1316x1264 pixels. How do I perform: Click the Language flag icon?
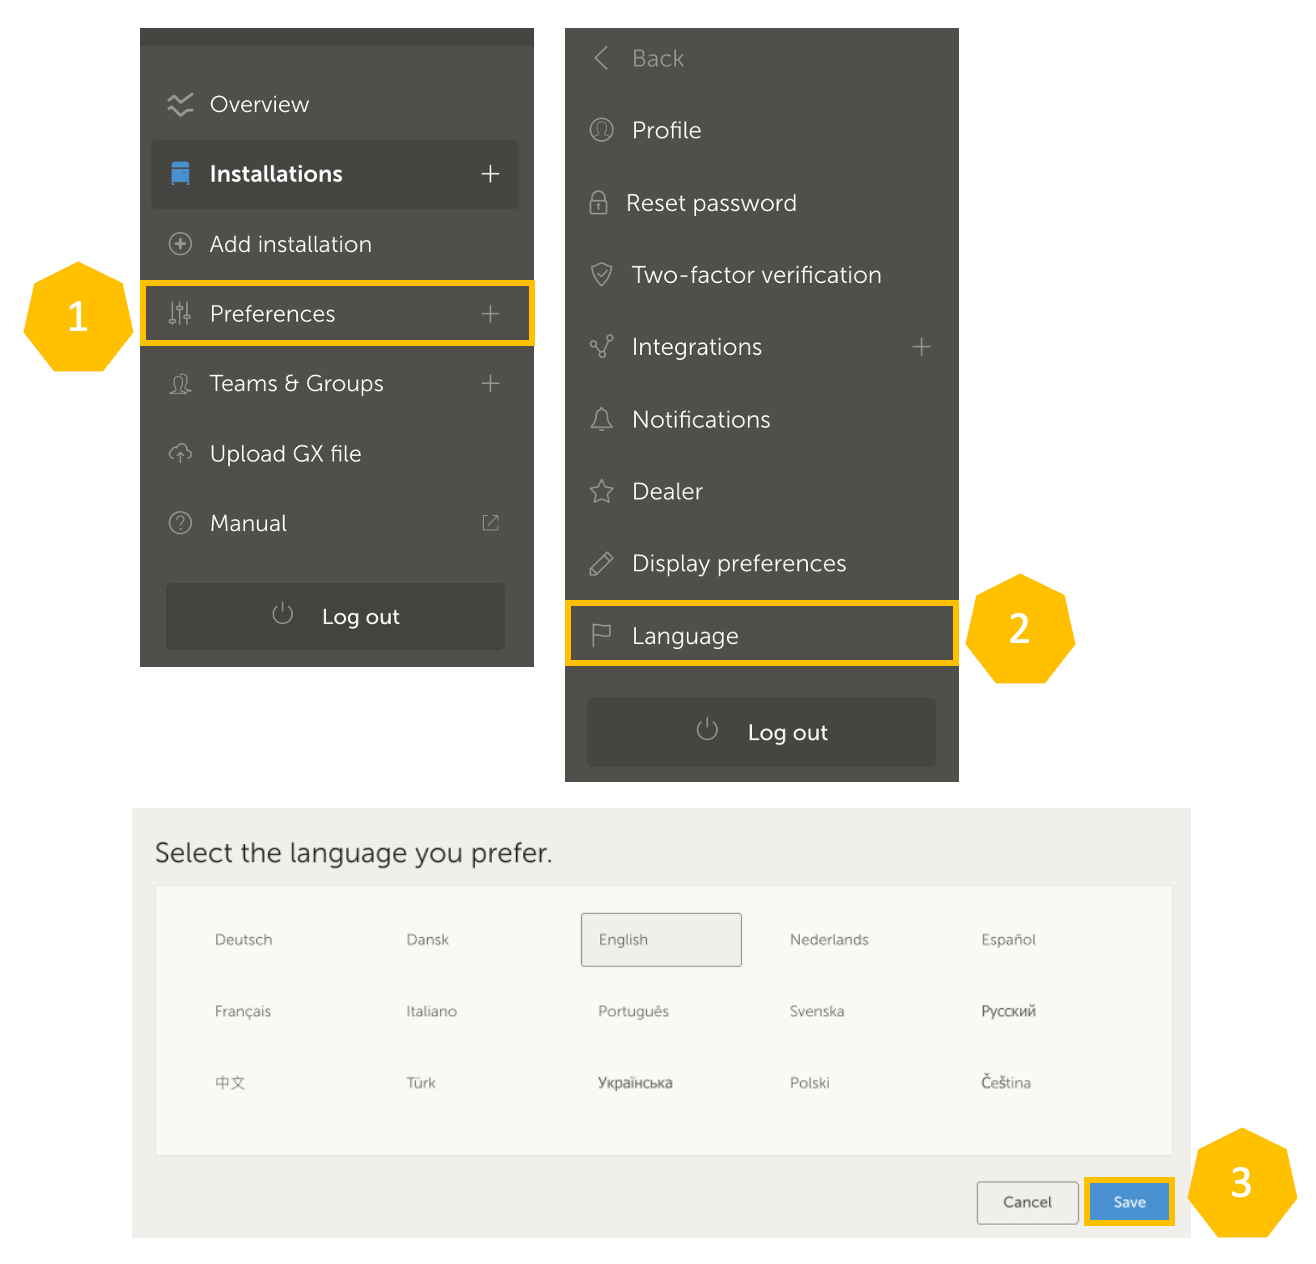[601, 635]
